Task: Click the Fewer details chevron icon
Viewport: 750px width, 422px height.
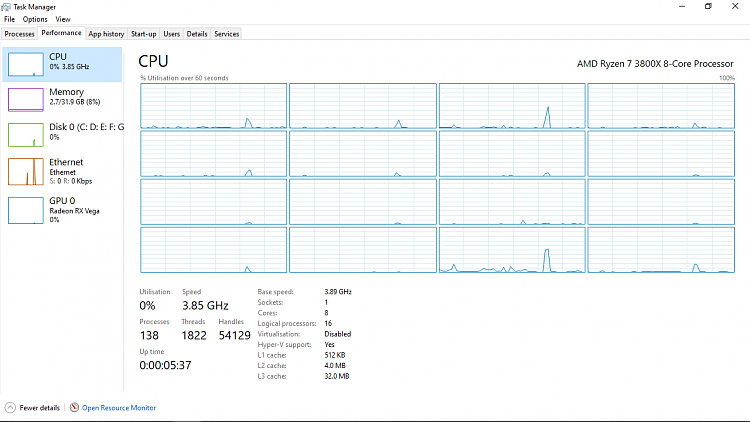Action: [x=10, y=408]
